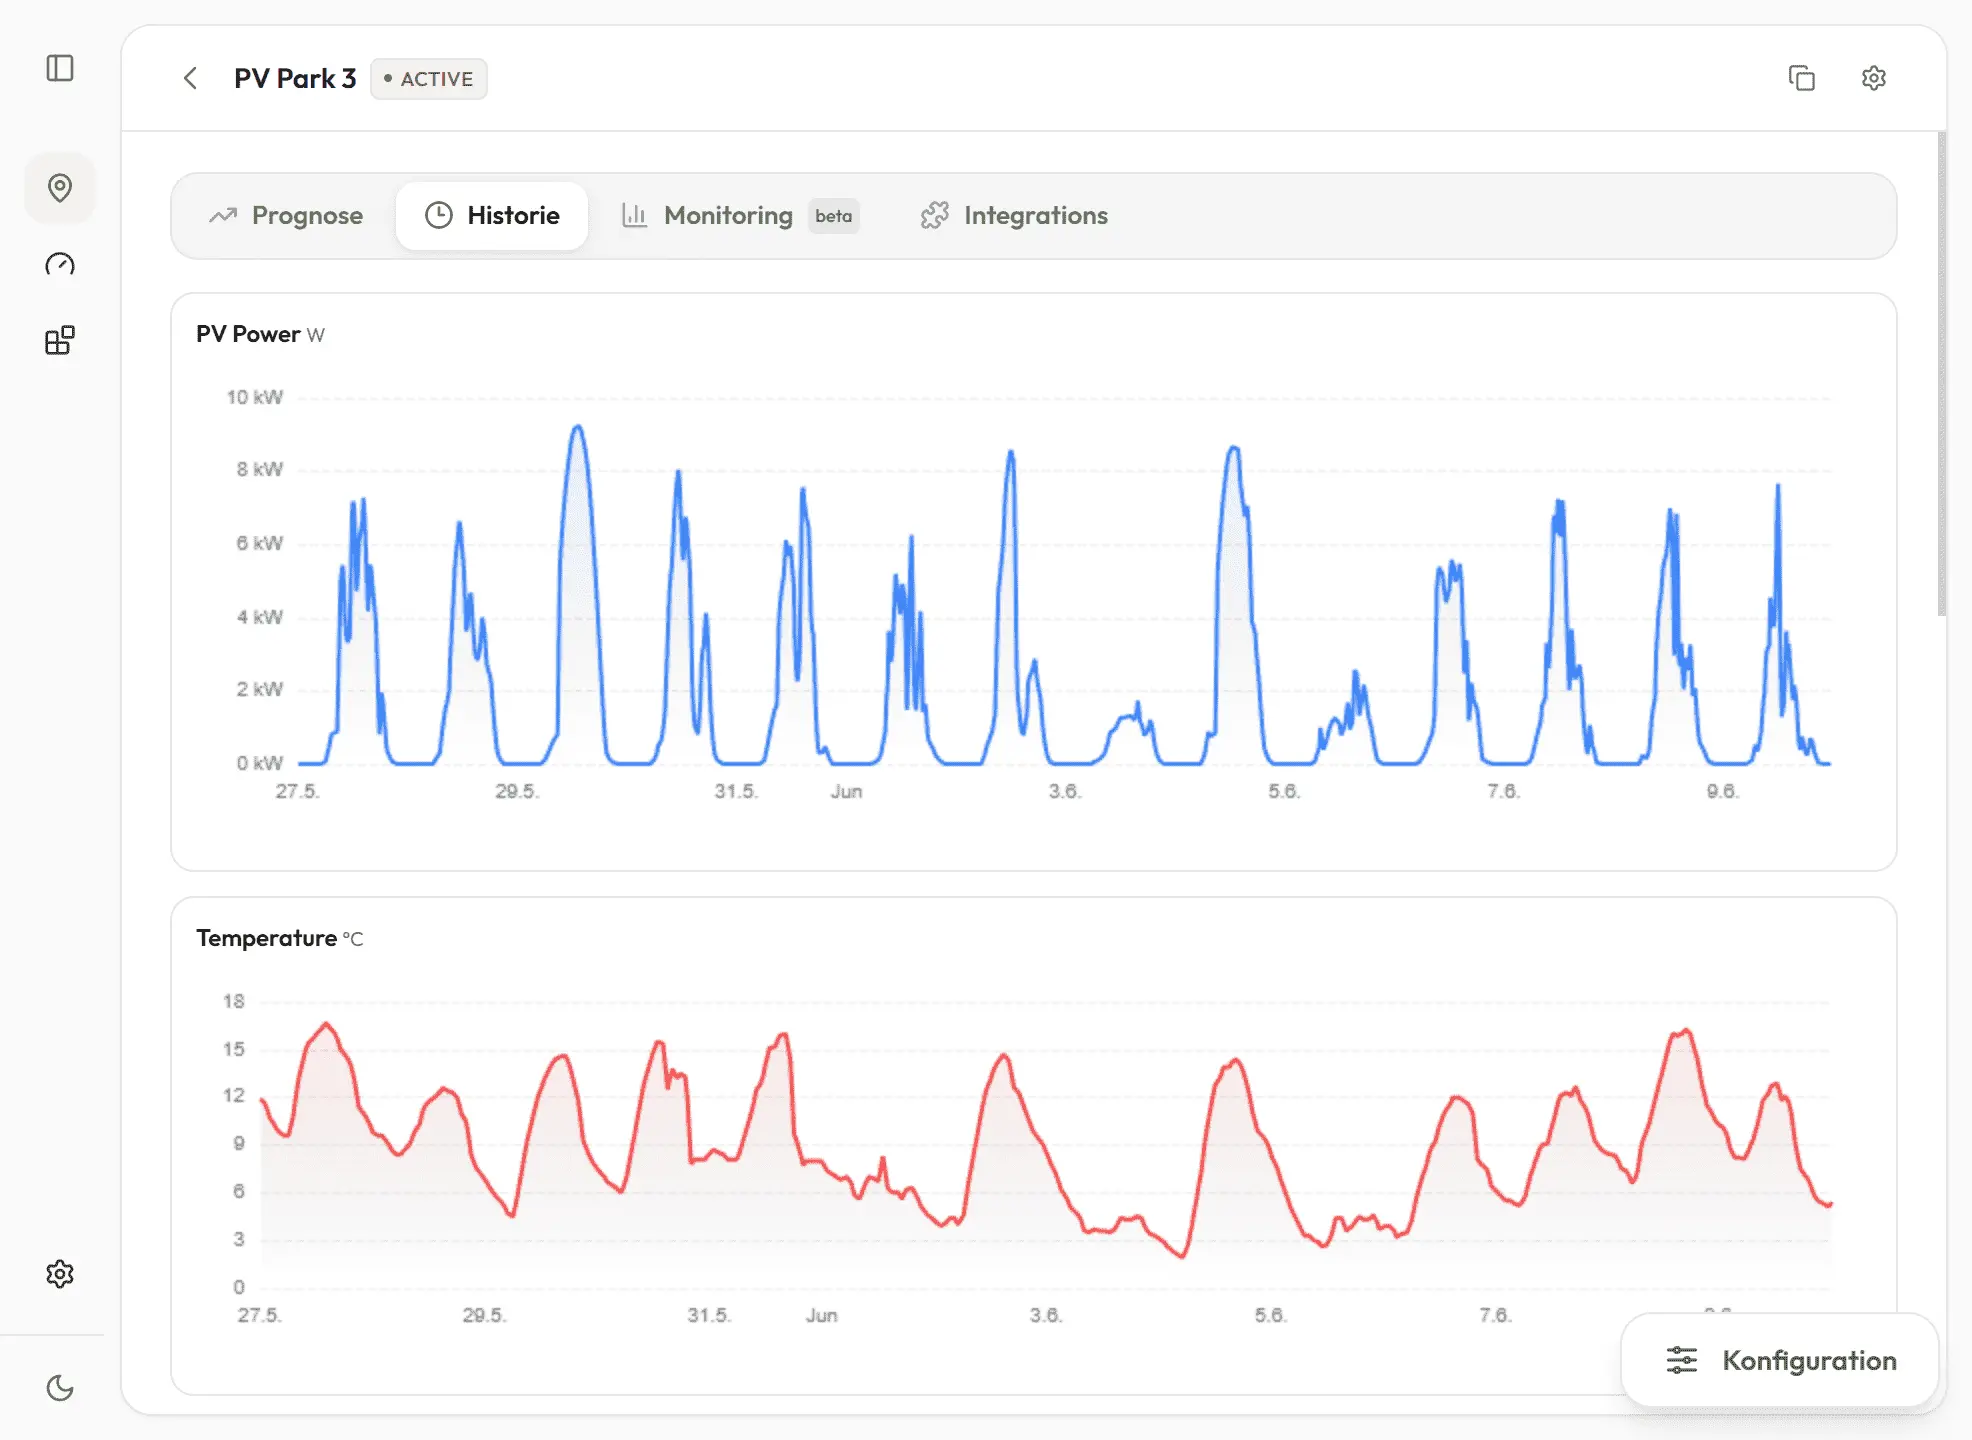Select the Historie tab
Screen dimensions: 1972x1440
(492, 216)
